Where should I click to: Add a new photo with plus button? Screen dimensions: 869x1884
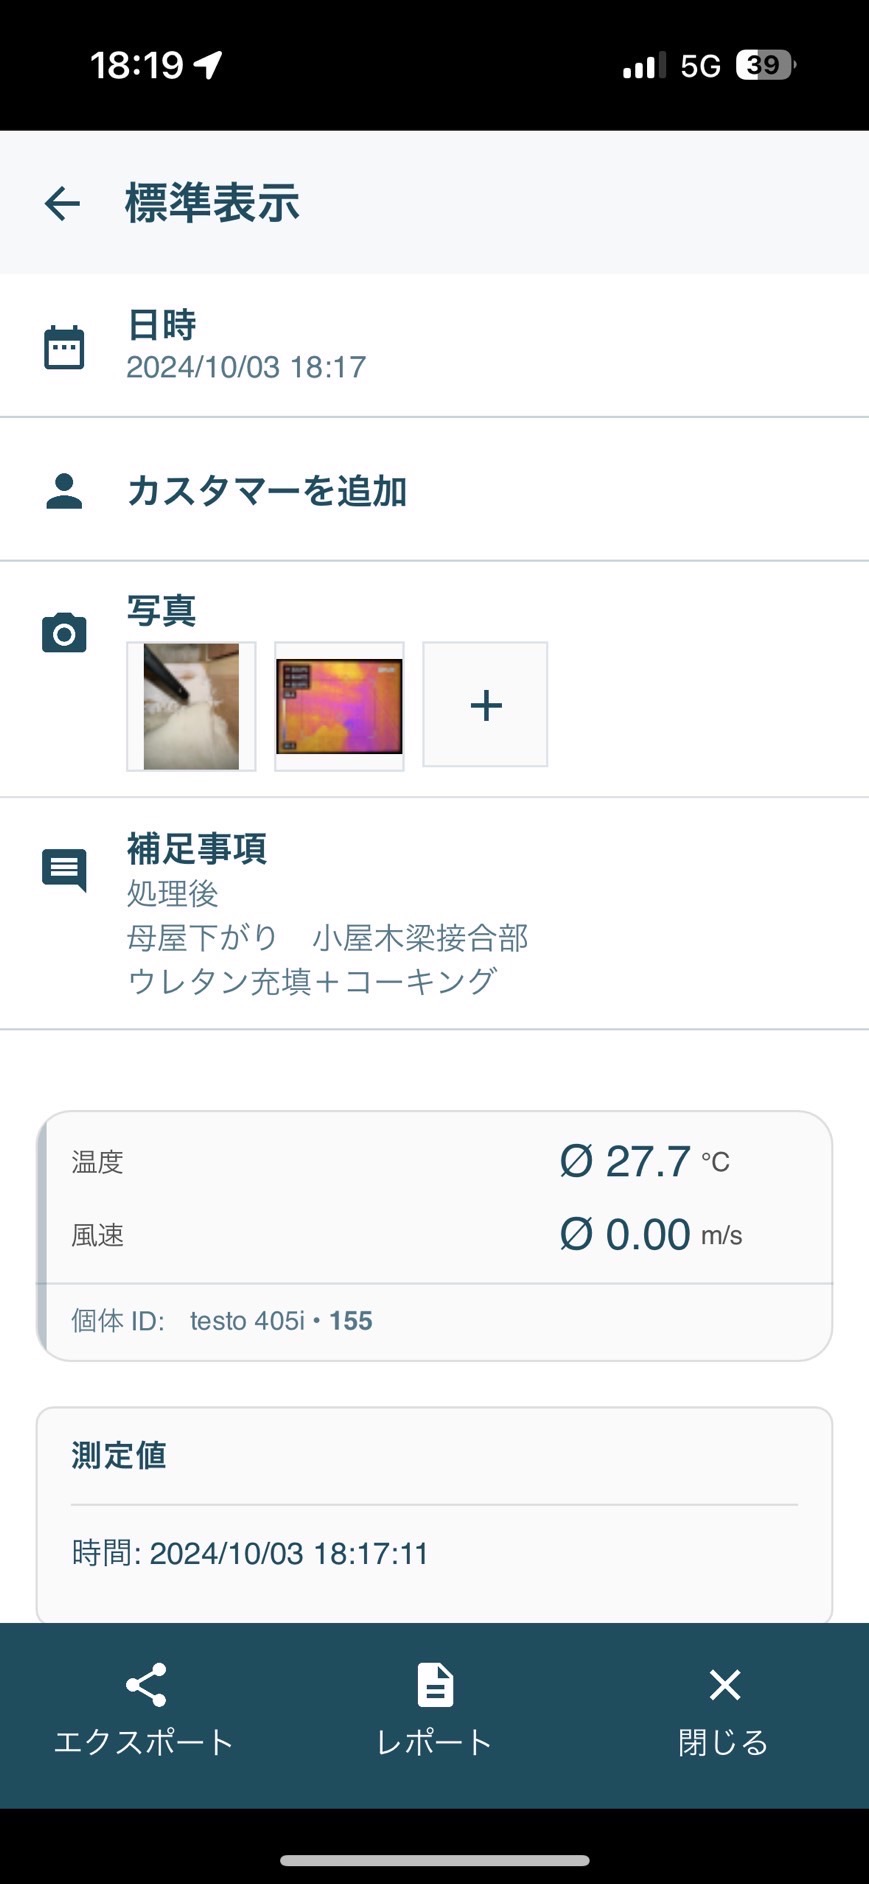(485, 705)
